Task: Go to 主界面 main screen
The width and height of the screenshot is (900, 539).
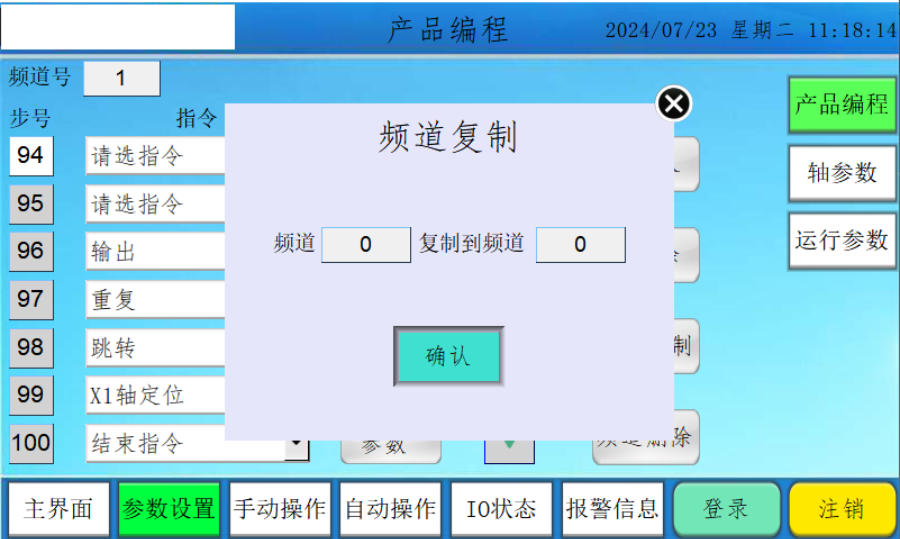Action: tap(58, 509)
